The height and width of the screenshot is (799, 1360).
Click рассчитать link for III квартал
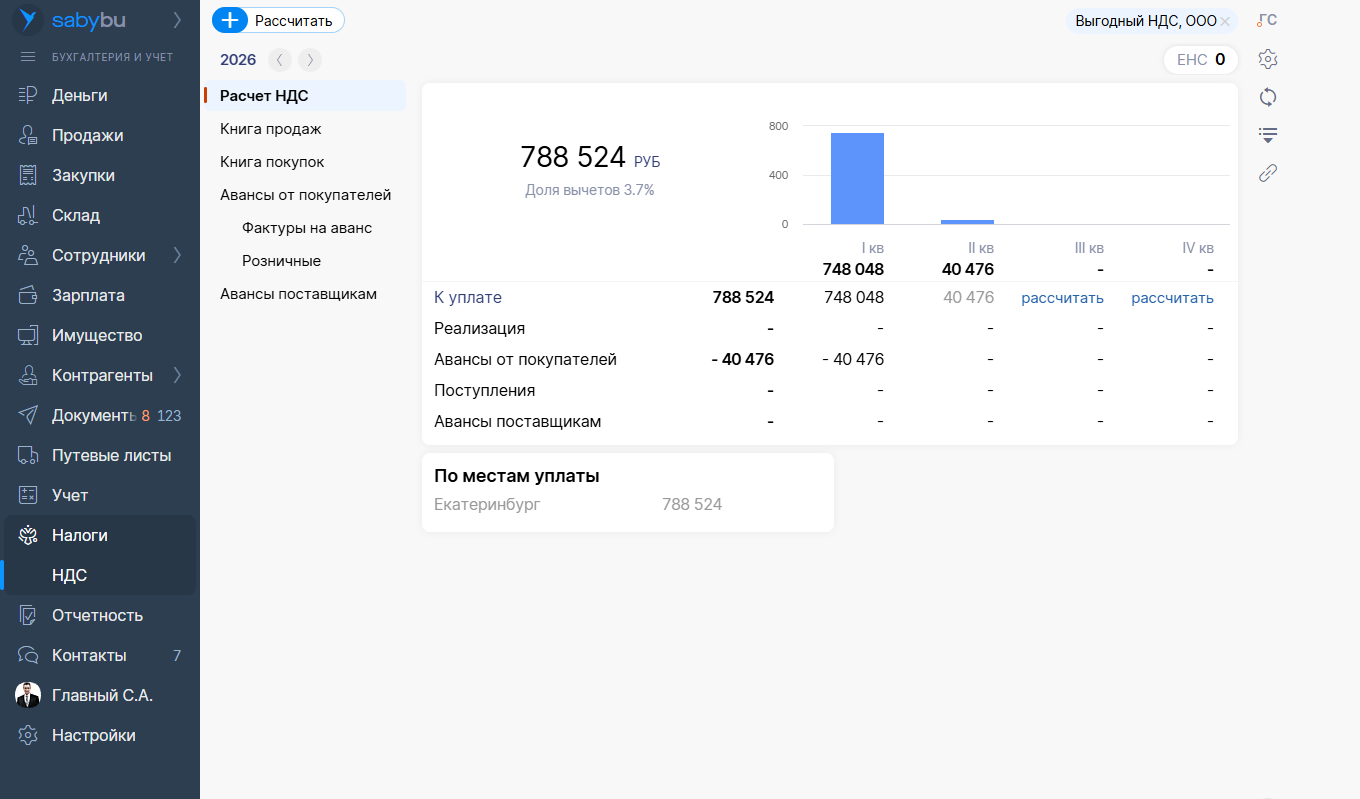1062,298
